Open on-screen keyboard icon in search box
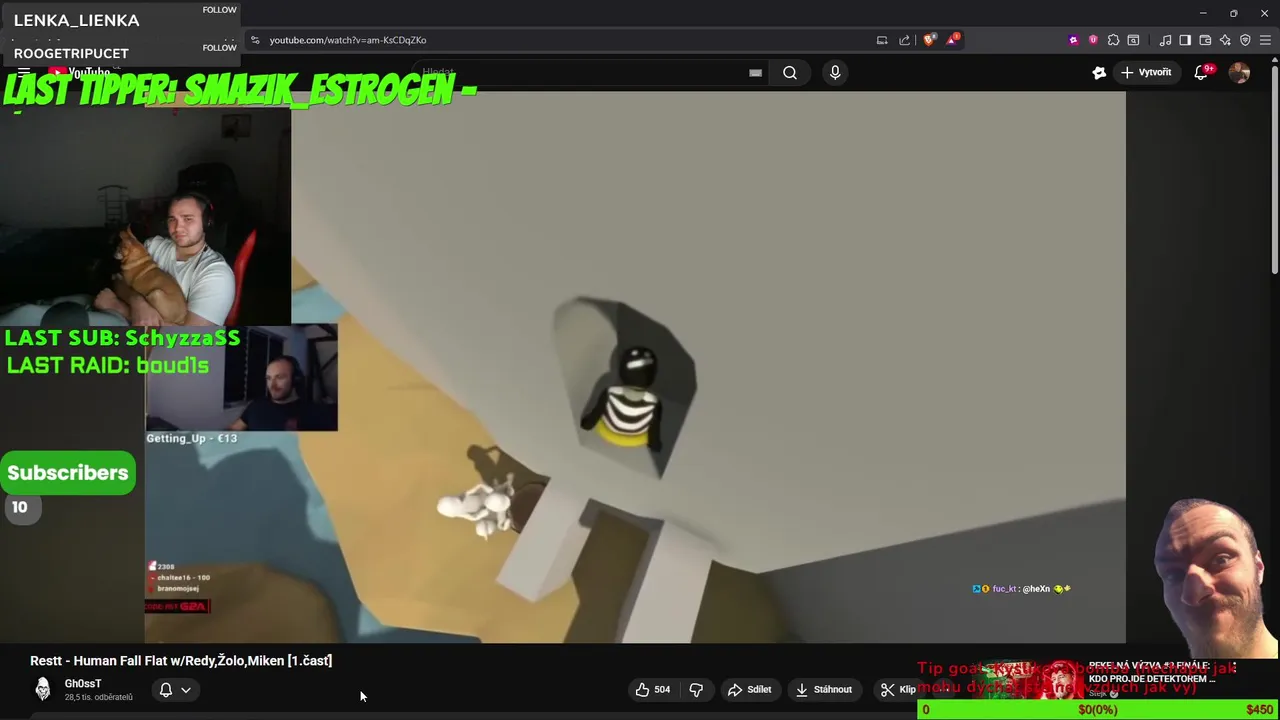Image resolution: width=1280 pixels, height=720 pixels. click(x=755, y=72)
